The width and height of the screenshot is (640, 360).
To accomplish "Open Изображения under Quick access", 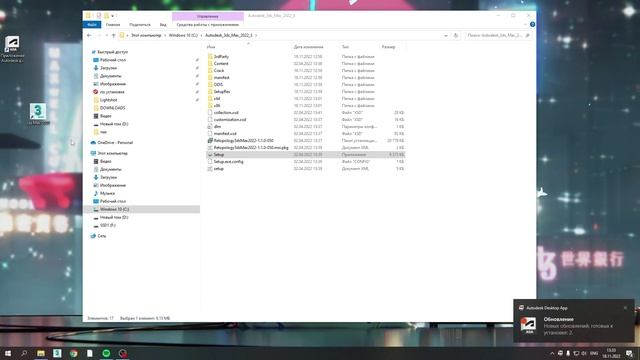I will point(113,84).
